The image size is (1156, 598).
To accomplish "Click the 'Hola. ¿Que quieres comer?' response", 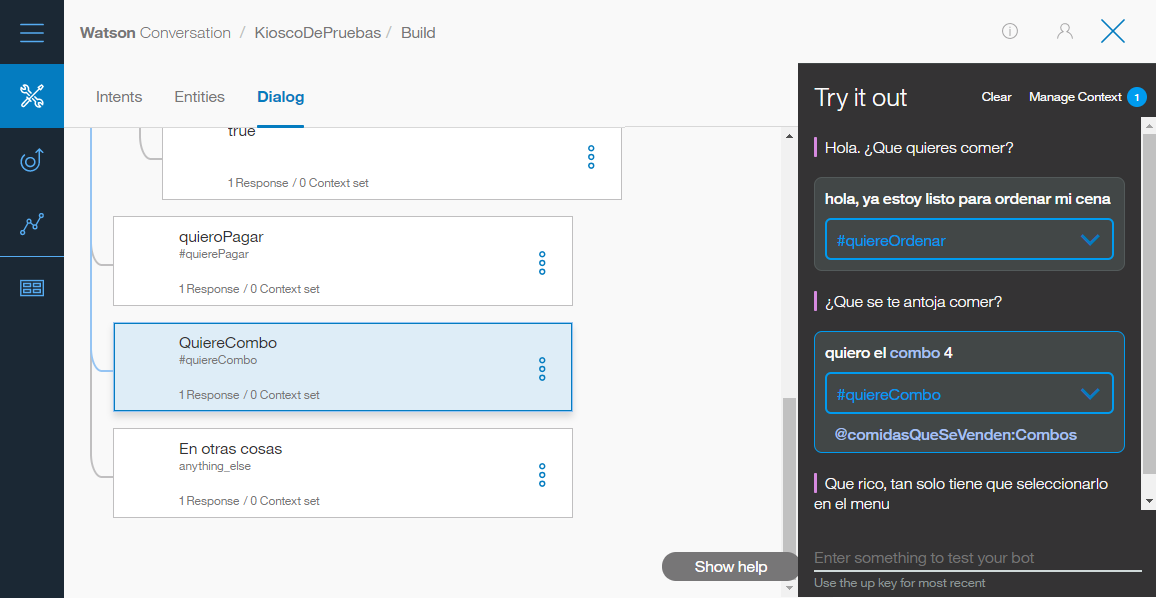I will point(919,147).
